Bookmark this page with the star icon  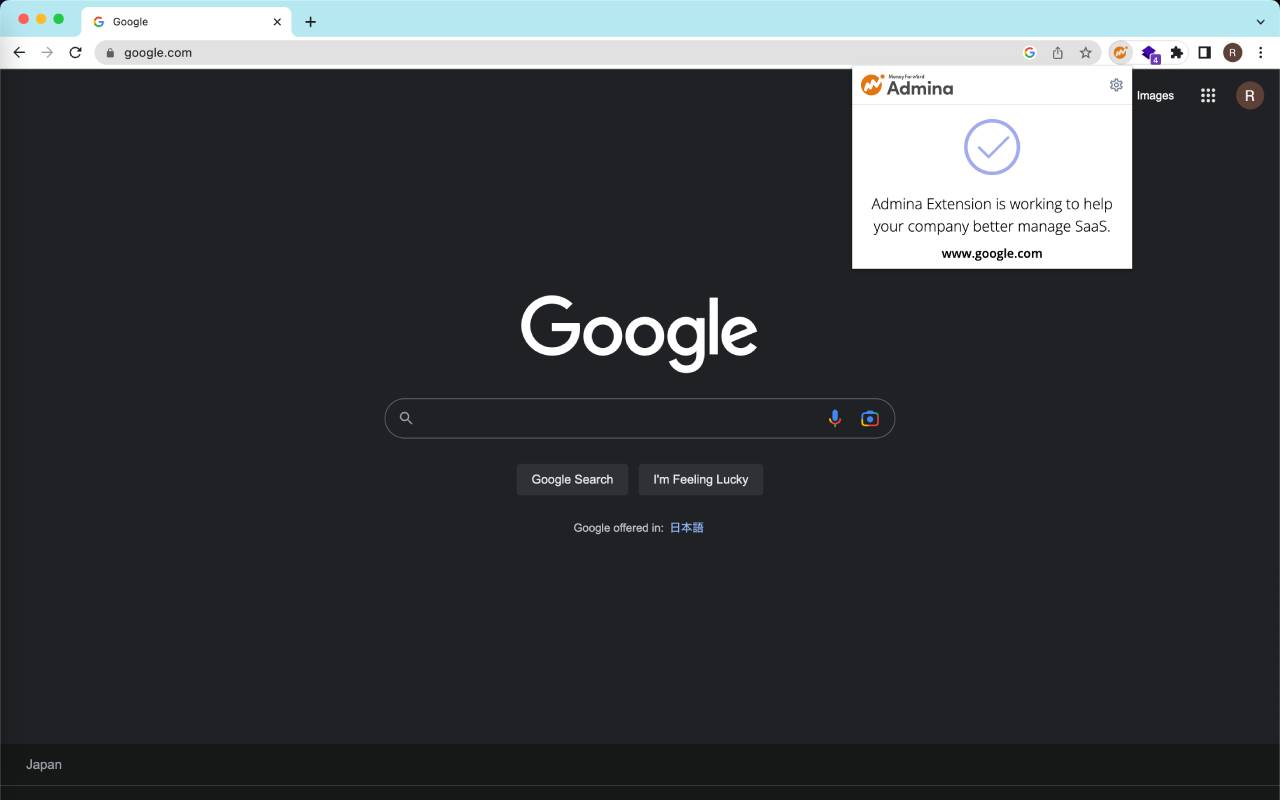(x=1085, y=52)
